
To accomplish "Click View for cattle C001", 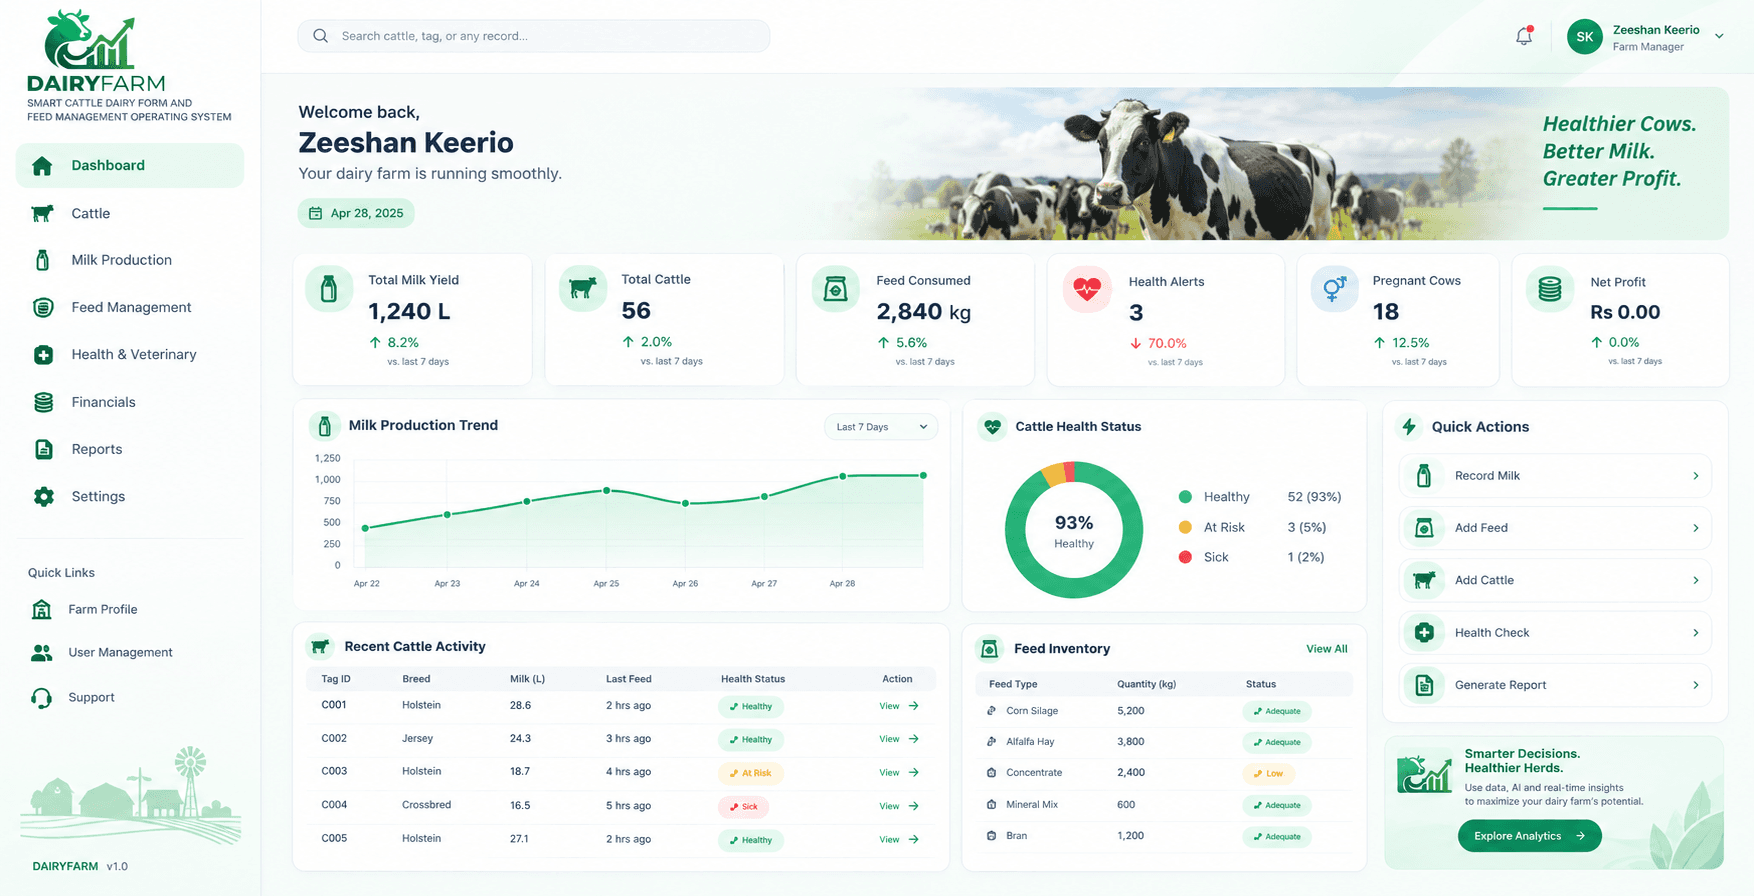I will [899, 706].
